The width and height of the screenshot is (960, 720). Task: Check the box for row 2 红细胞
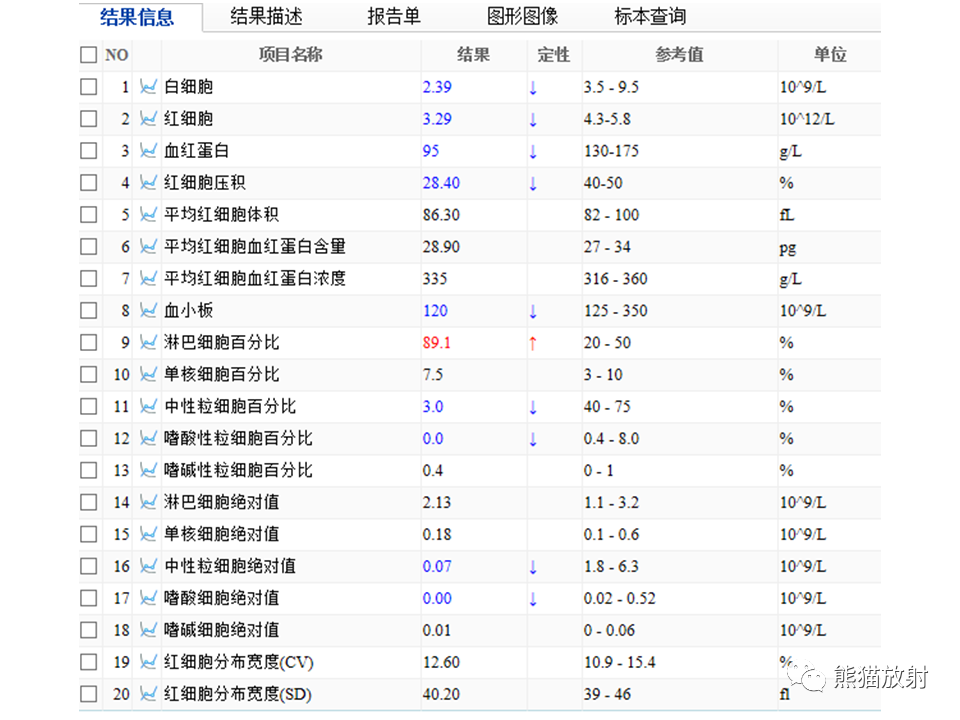coord(89,118)
